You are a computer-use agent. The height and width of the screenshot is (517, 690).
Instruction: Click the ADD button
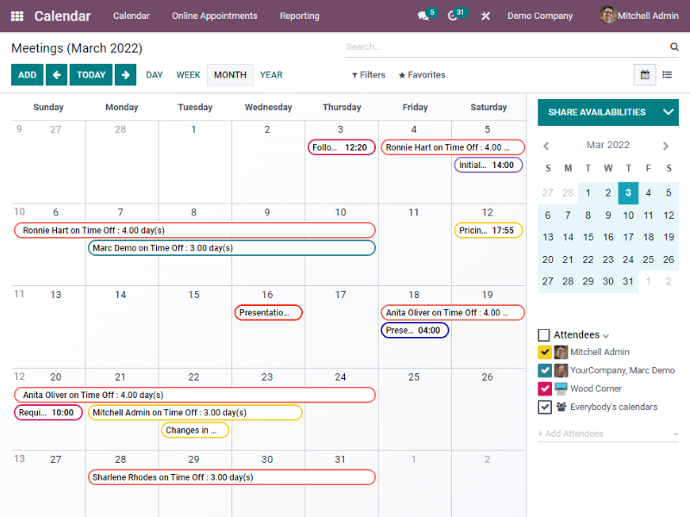[27, 75]
